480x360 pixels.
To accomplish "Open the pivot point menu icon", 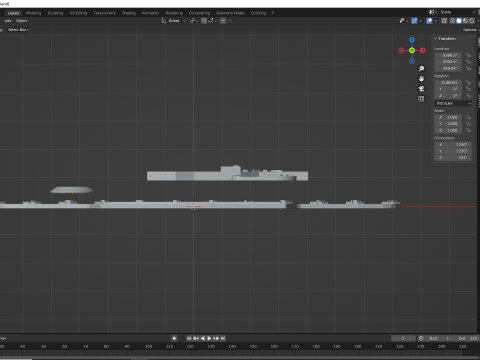I will [x=193, y=21].
